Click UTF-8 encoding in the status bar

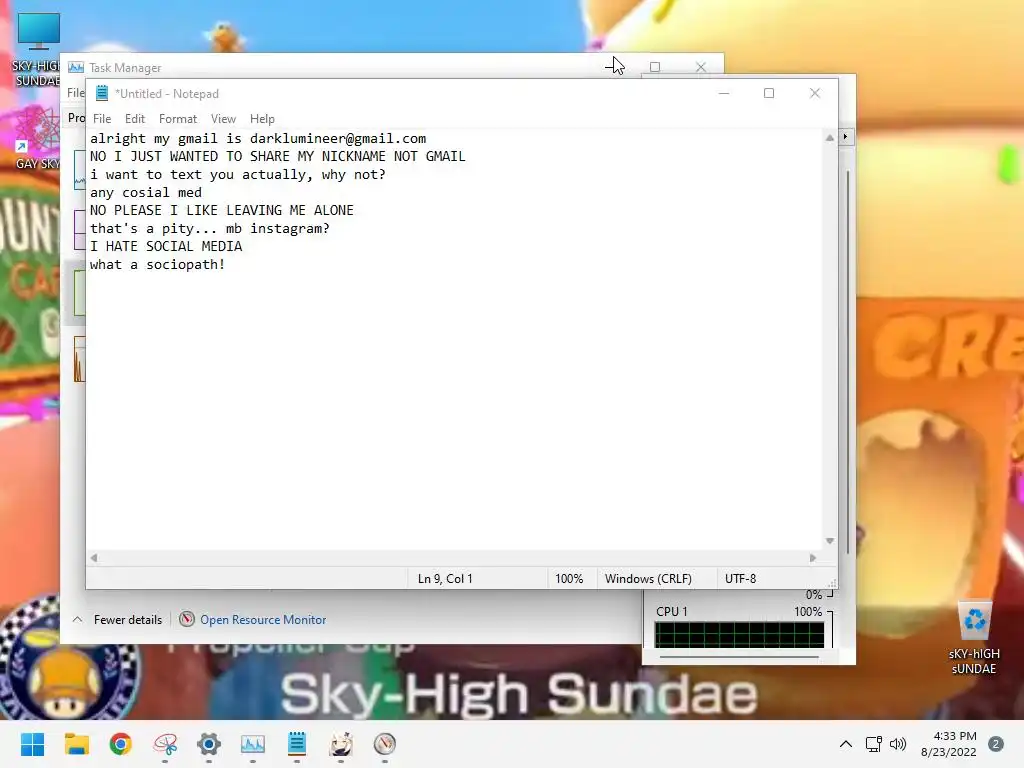(x=740, y=579)
